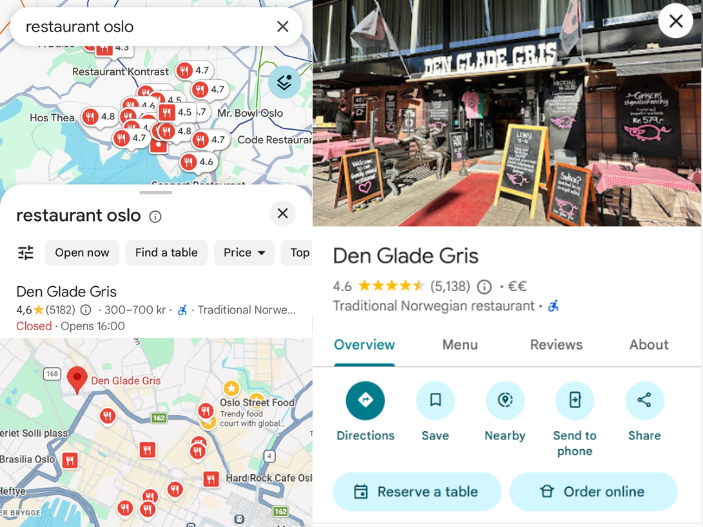Open Den Glade Gris result in list
The width and height of the screenshot is (703, 527).
[x=156, y=309]
